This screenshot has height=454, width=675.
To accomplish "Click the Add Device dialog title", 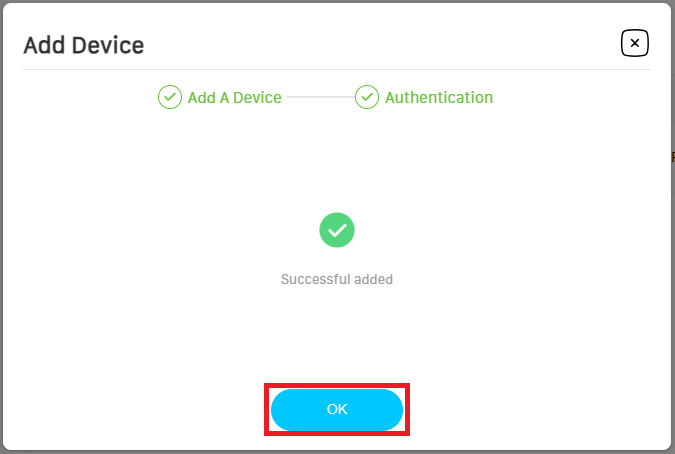I will tap(84, 45).
